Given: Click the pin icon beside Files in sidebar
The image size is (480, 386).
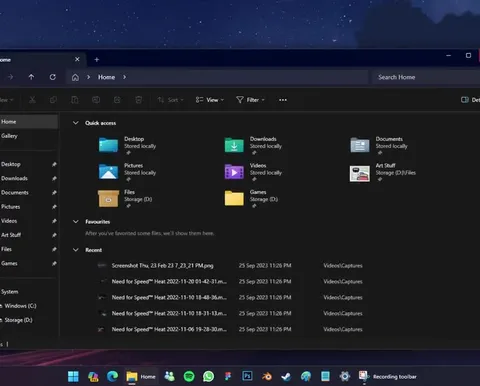Looking at the screenshot, I should tap(54, 249).
